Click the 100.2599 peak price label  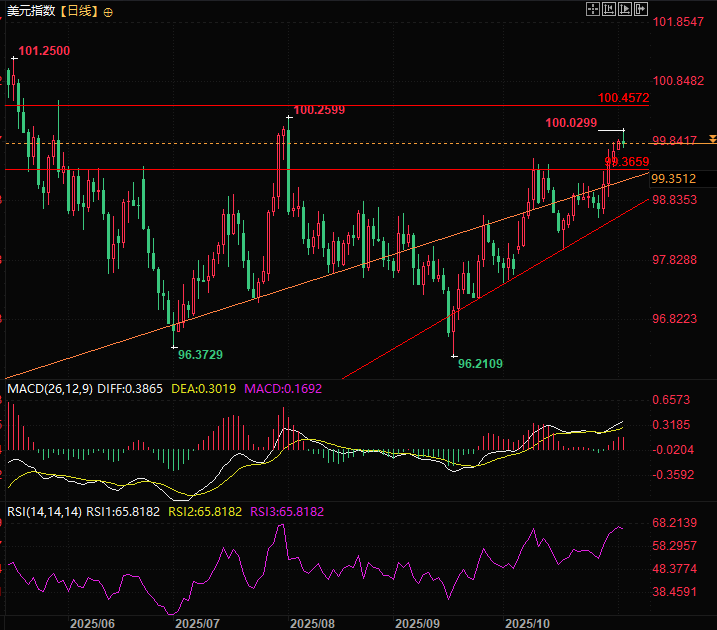click(x=318, y=109)
